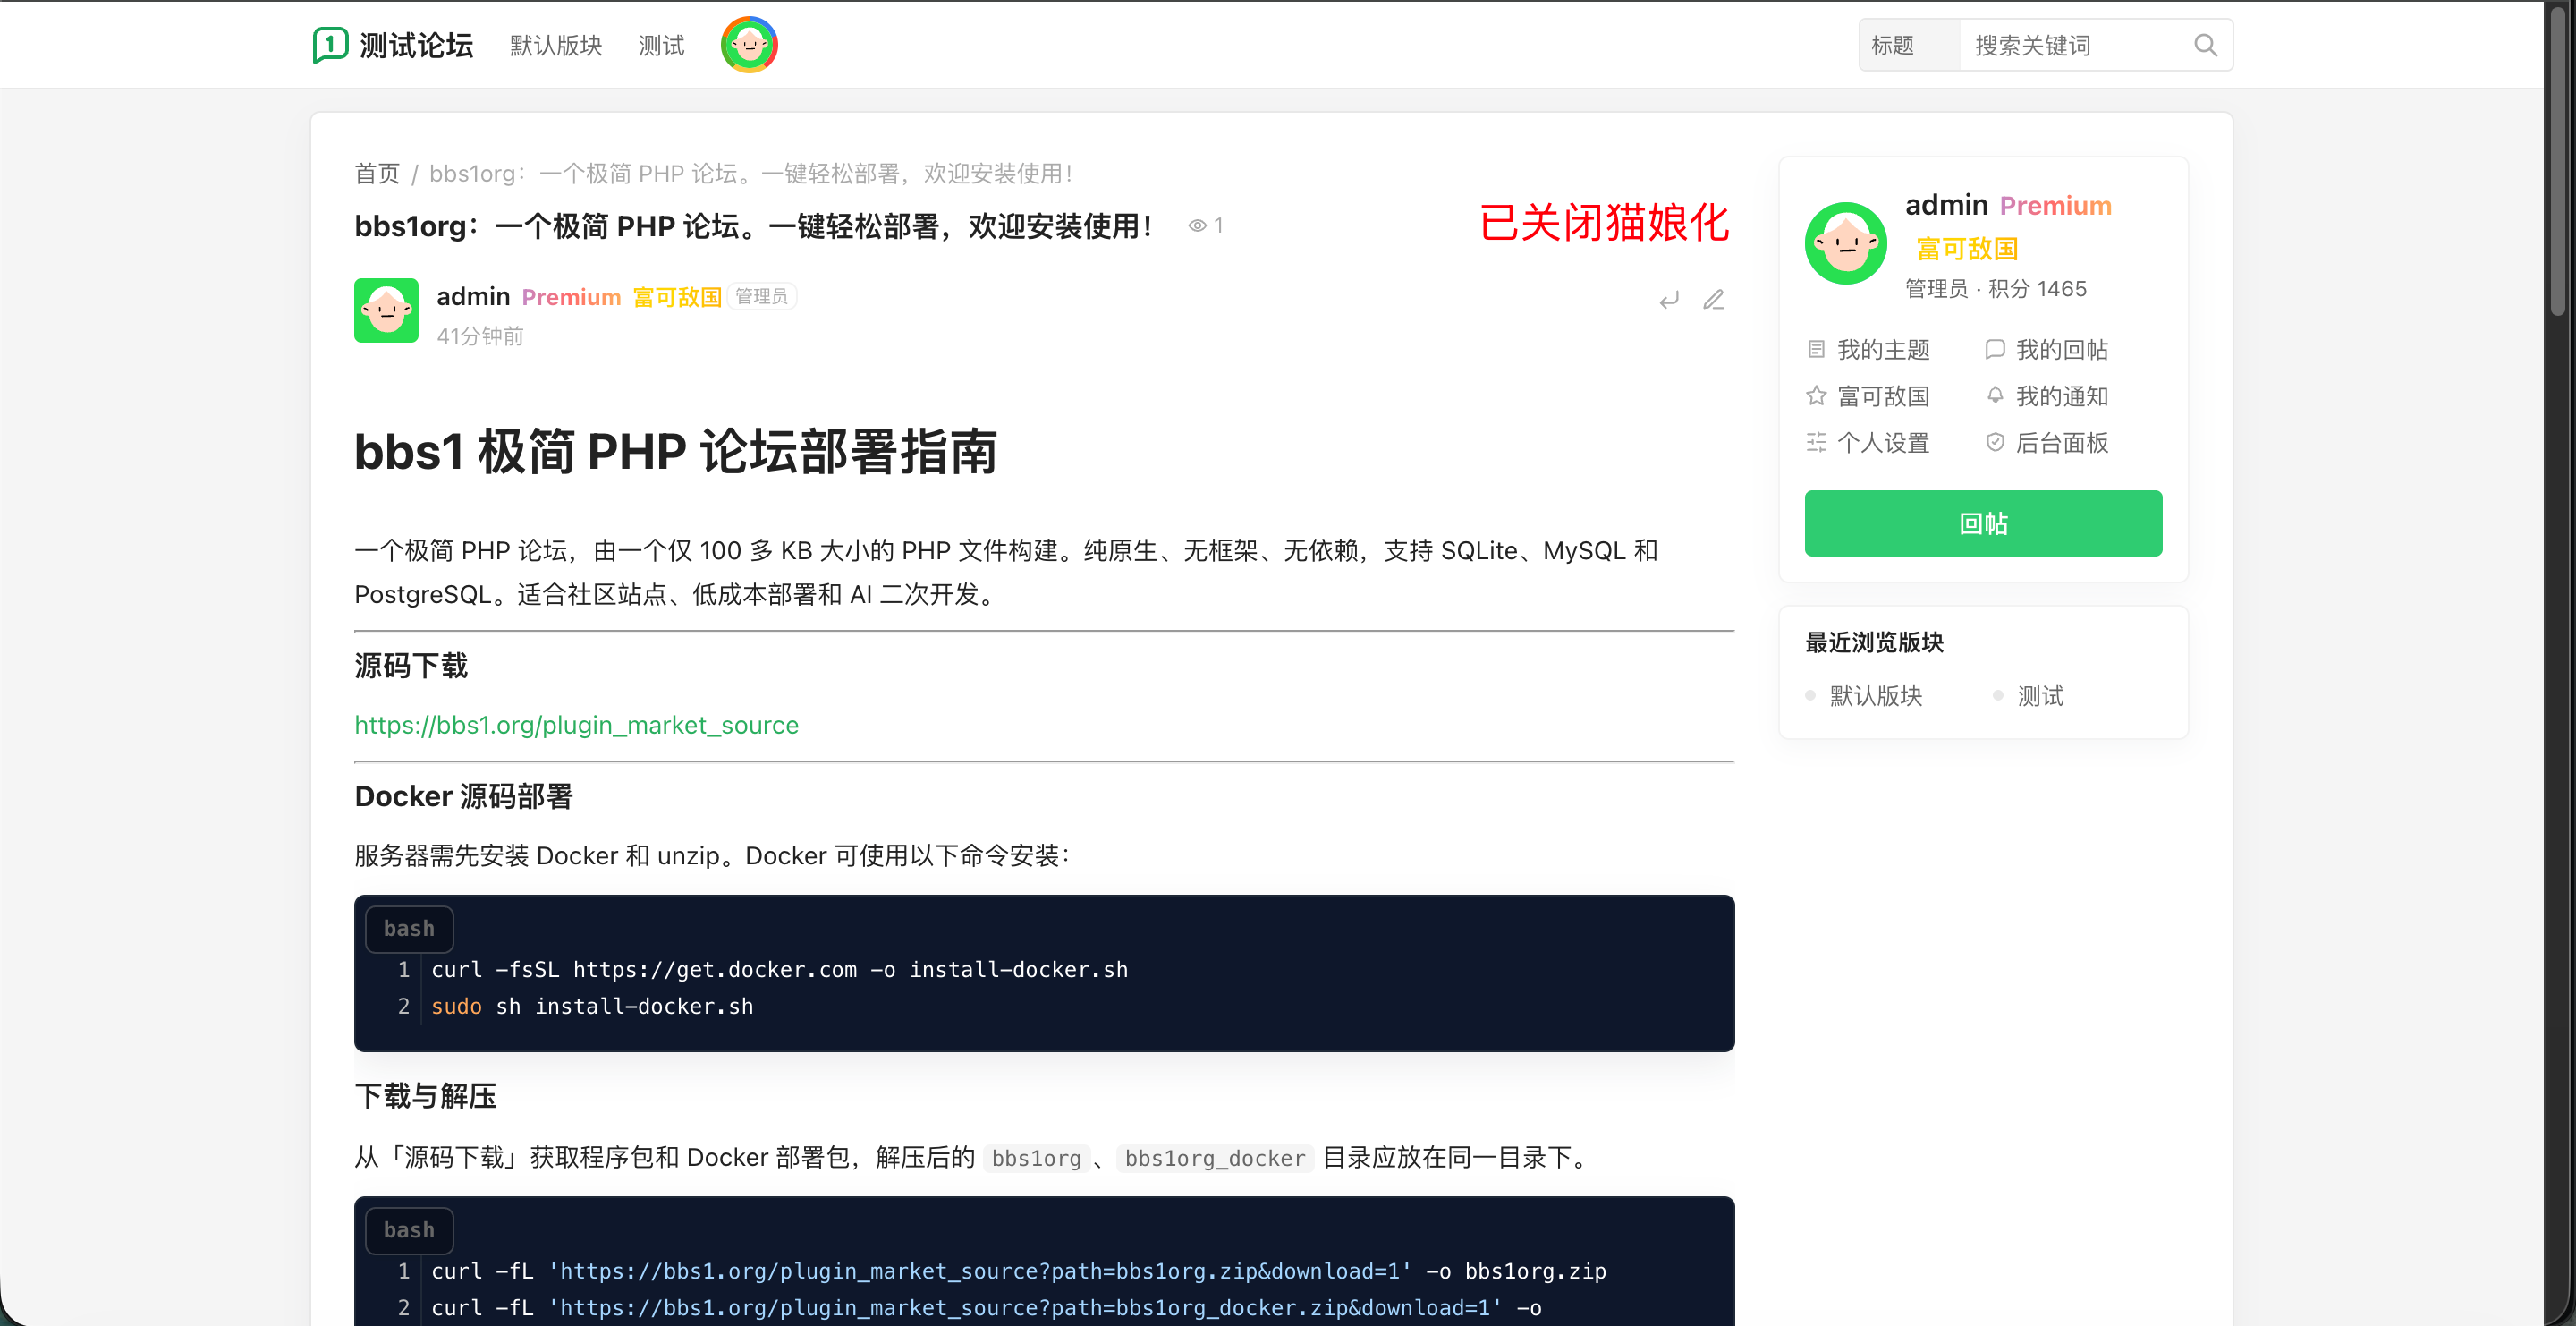Open 测试 in 最近浏览版块
Screen dimensions: 2576x1326
2040,696
